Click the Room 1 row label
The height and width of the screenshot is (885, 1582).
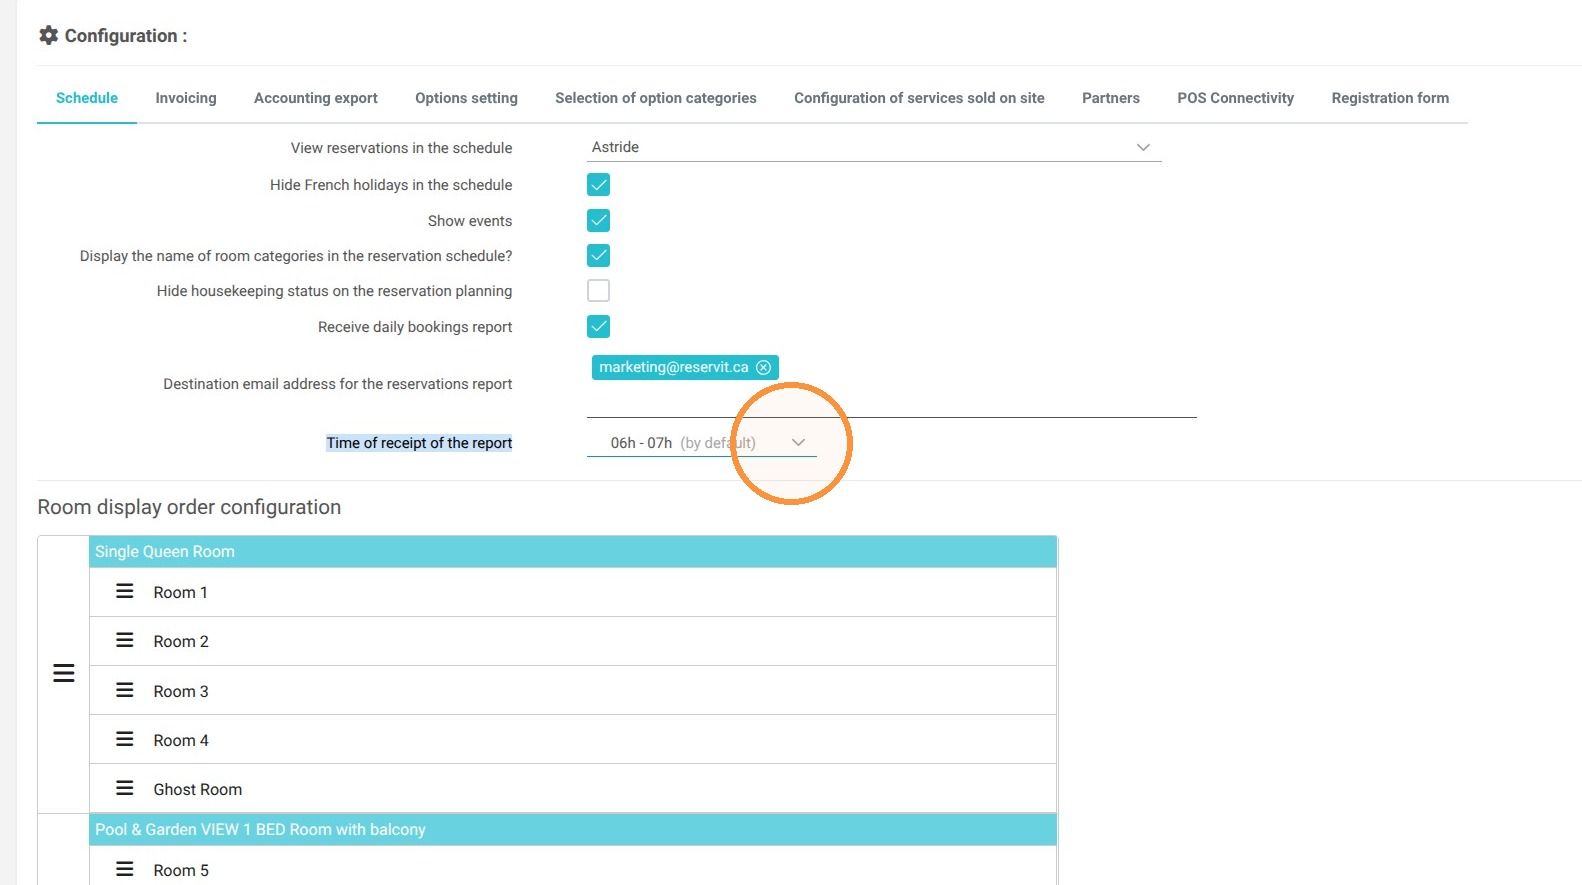tap(181, 592)
